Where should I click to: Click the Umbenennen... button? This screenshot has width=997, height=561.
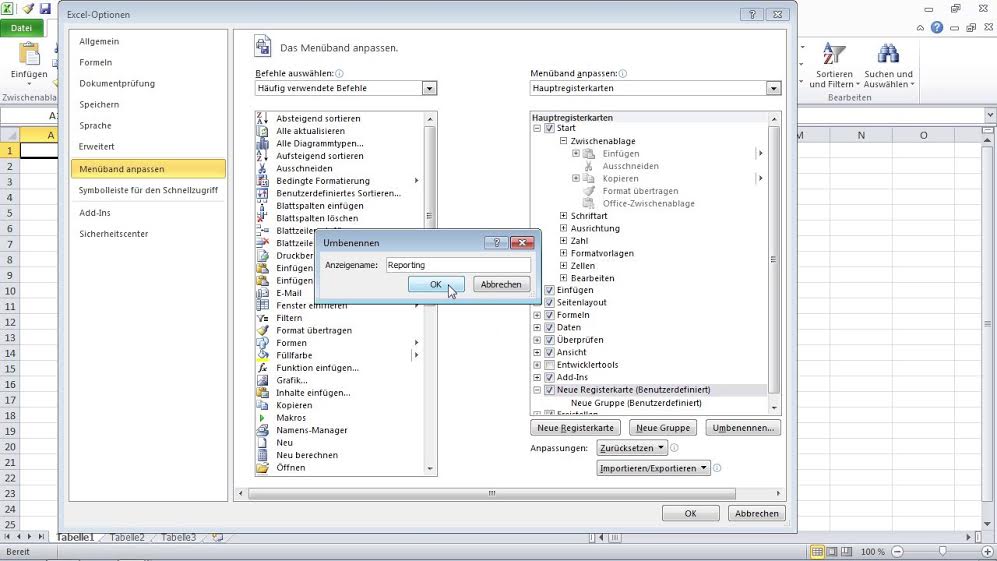743,428
